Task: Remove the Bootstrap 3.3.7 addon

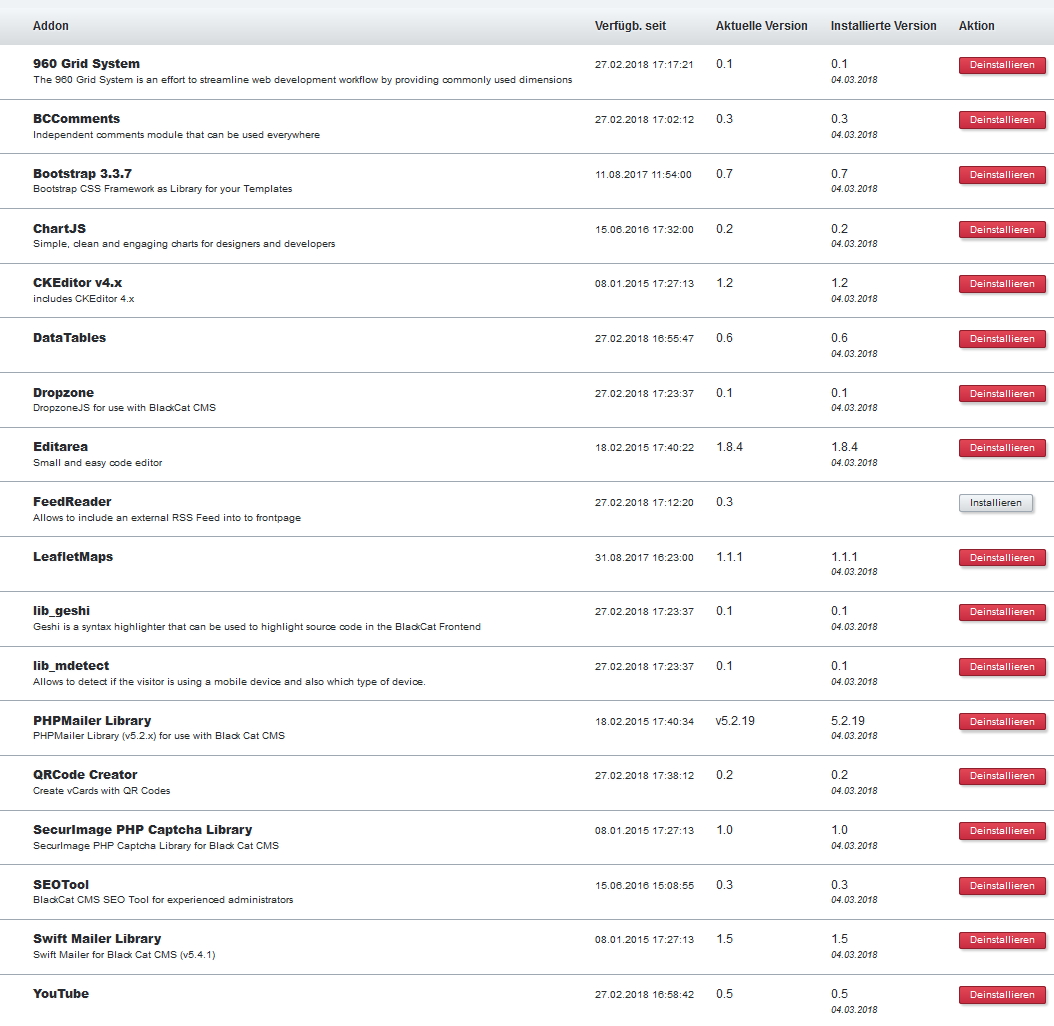Action: [1002, 175]
